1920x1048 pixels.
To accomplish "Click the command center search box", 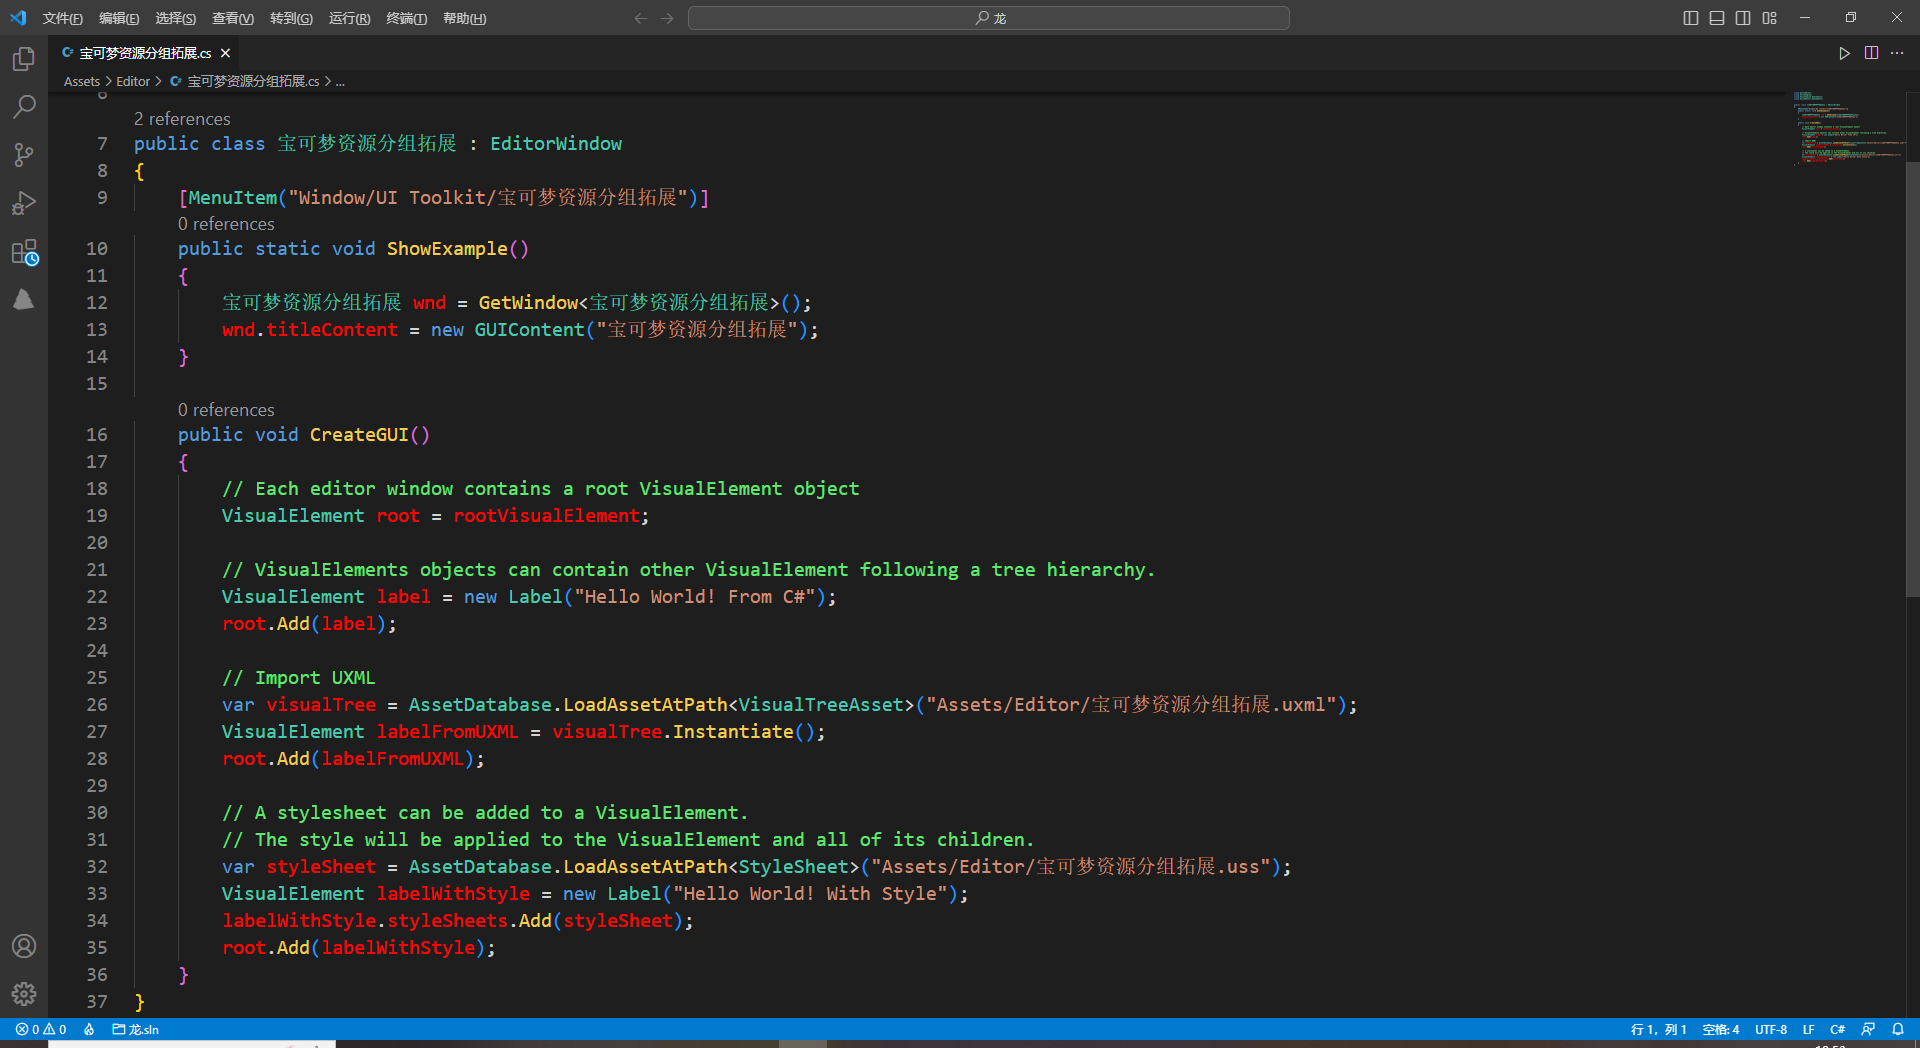I will pos(989,18).
